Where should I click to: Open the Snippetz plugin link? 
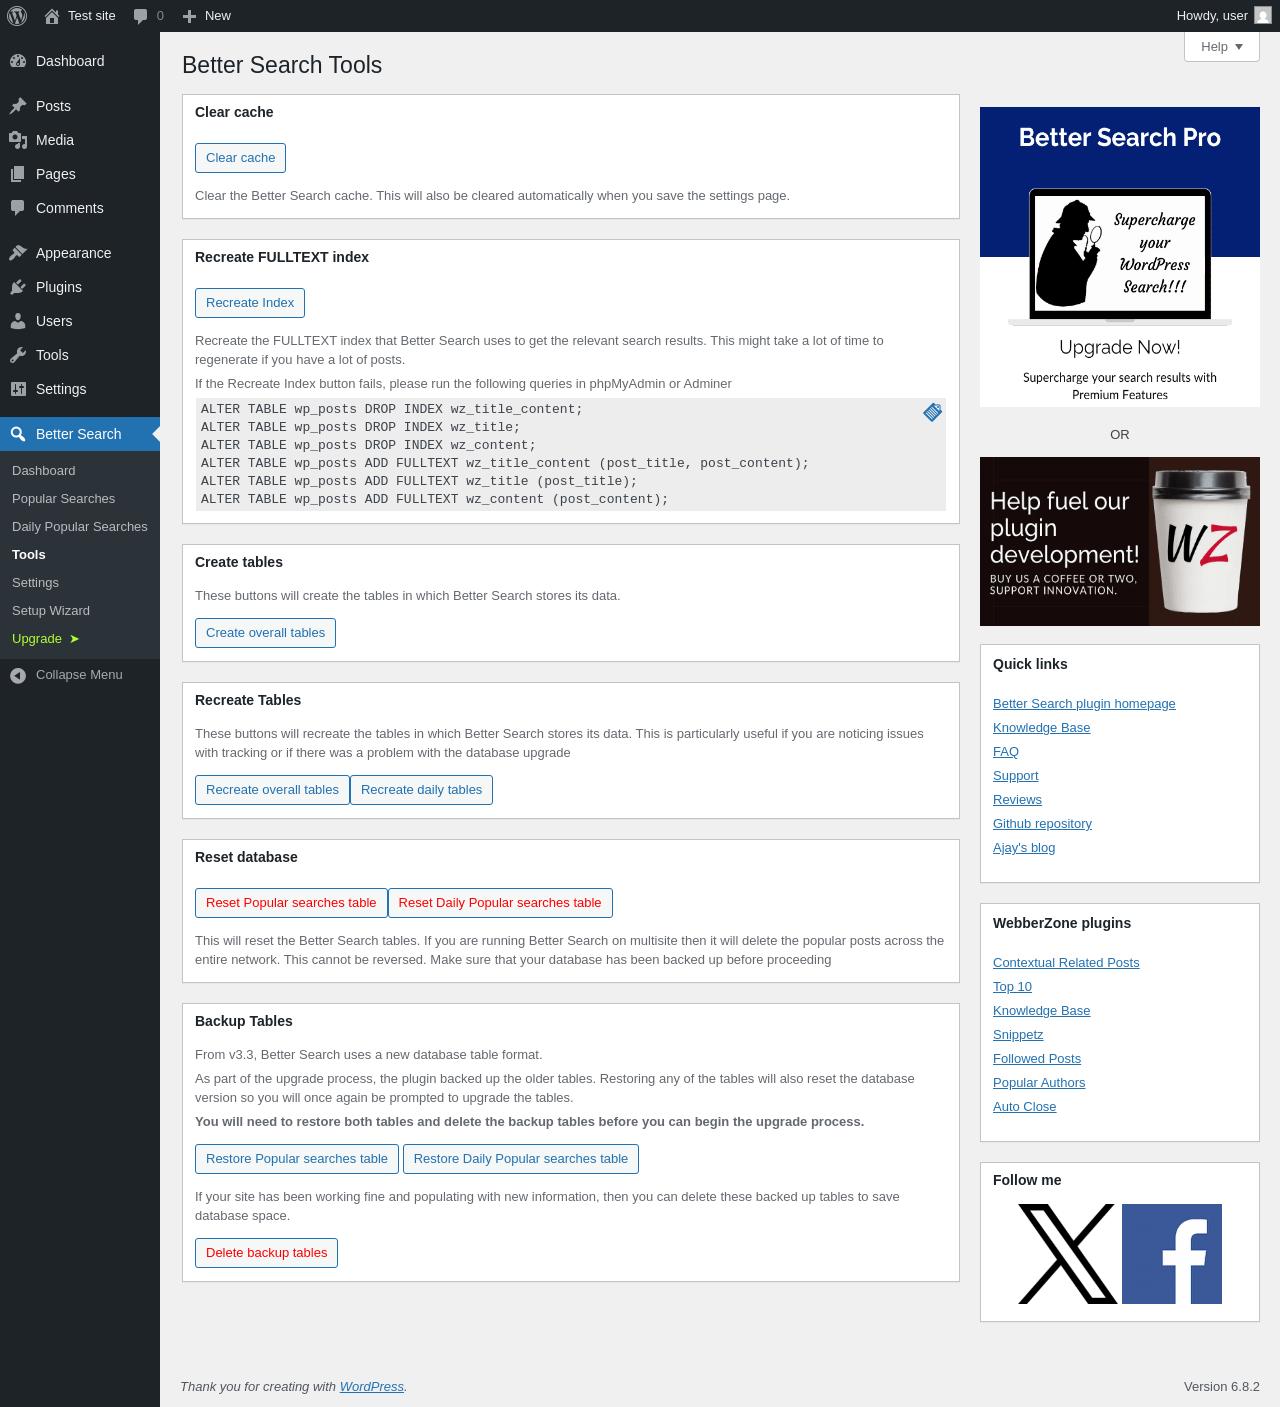tap(1018, 1035)
